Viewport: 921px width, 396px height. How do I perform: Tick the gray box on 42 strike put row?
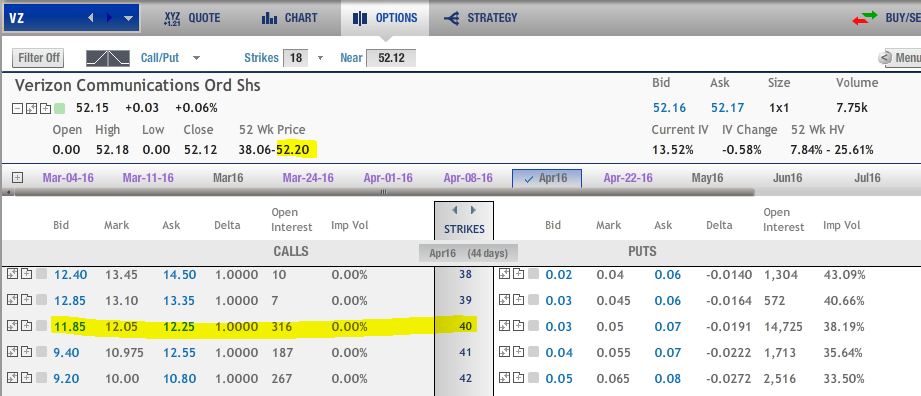pos(533,378)
